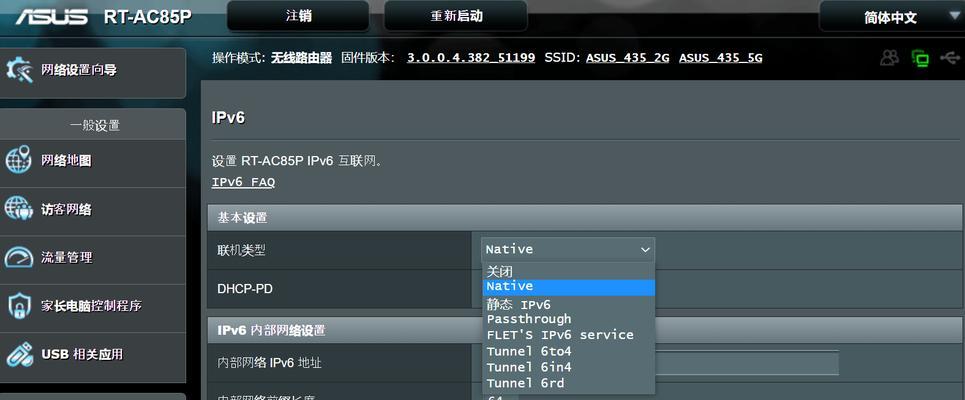The width and height of the screenshot is (965, 400).
Task: Click the ASUS logo
Action: click(x=52, y=17)
